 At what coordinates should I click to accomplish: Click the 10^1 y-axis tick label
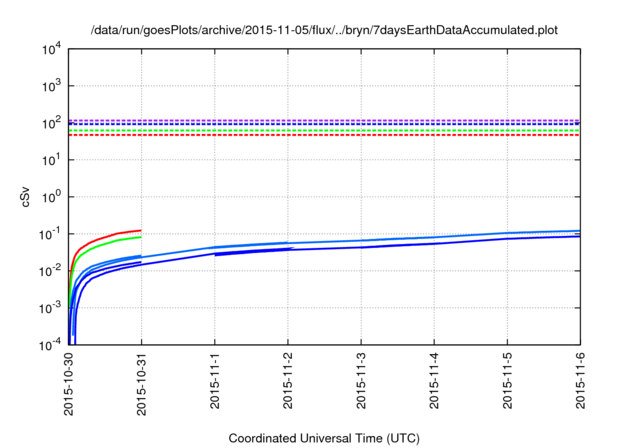tap(51, 160)
